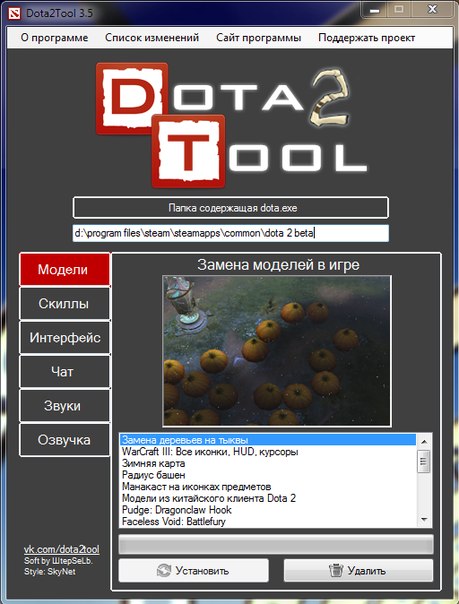Click the list scrollbar down arrow
459x604 pixels.
(424, 520)
